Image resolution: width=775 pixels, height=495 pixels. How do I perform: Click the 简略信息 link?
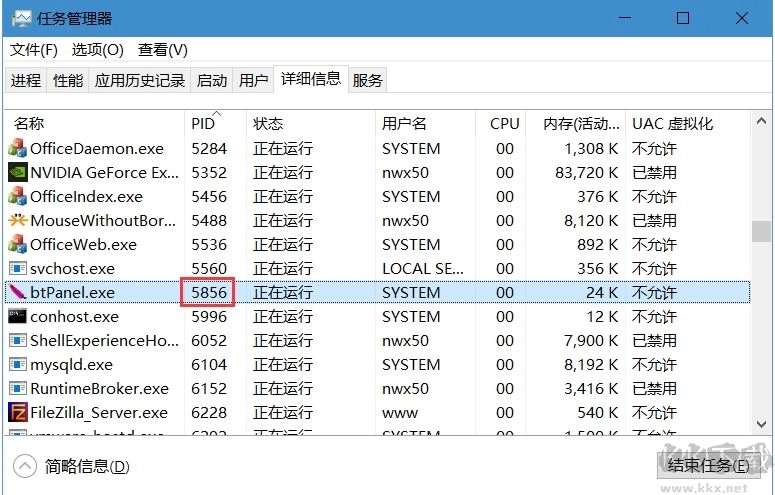click(x=87, y=466)
